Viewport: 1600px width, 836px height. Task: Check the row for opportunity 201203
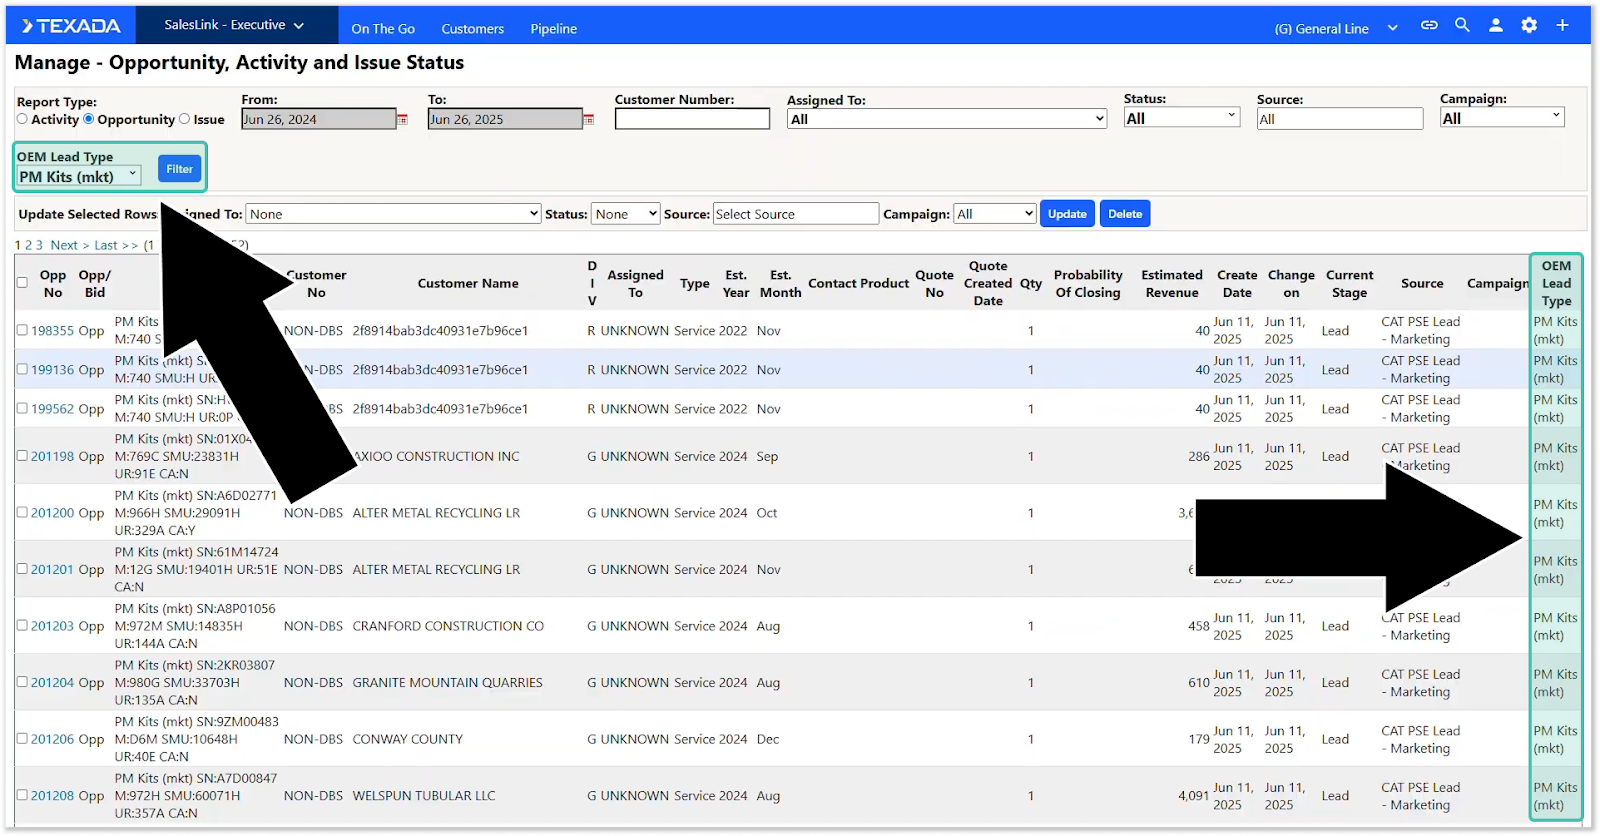(22, 626)
